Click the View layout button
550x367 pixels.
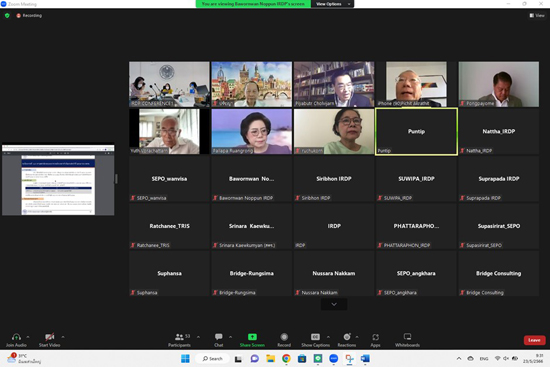coord(537,15)
